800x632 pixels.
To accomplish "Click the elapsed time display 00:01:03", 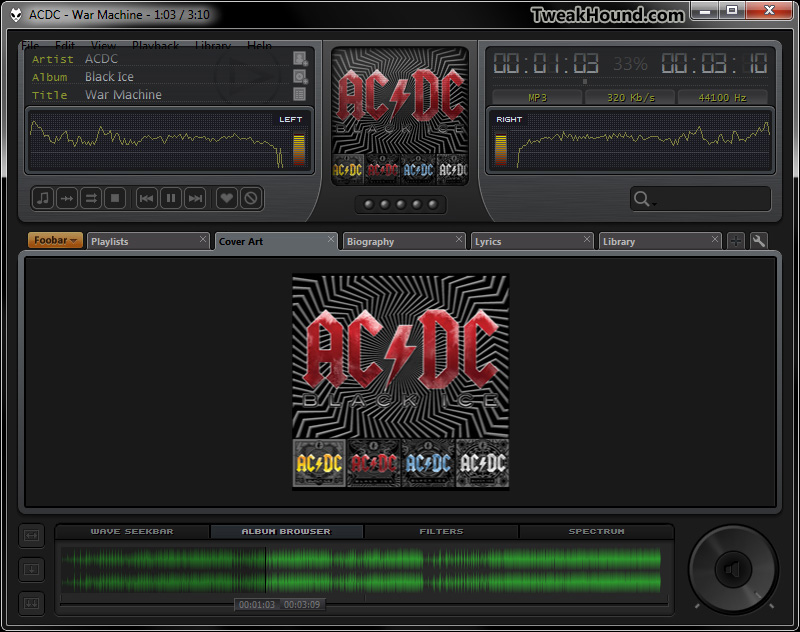I will 545,64.
